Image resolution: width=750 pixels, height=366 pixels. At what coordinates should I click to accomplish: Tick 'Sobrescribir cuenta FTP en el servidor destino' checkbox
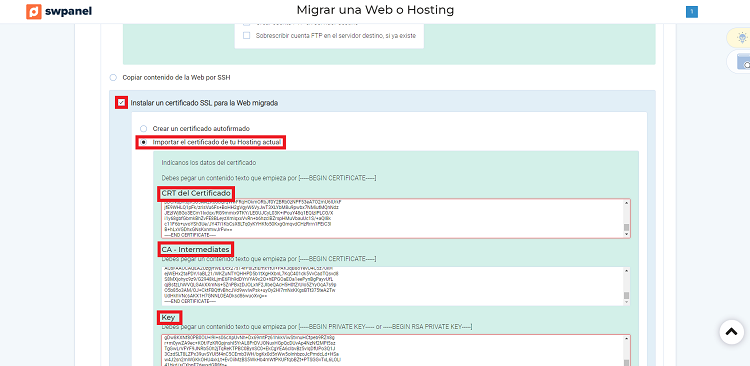click(246, 35)
